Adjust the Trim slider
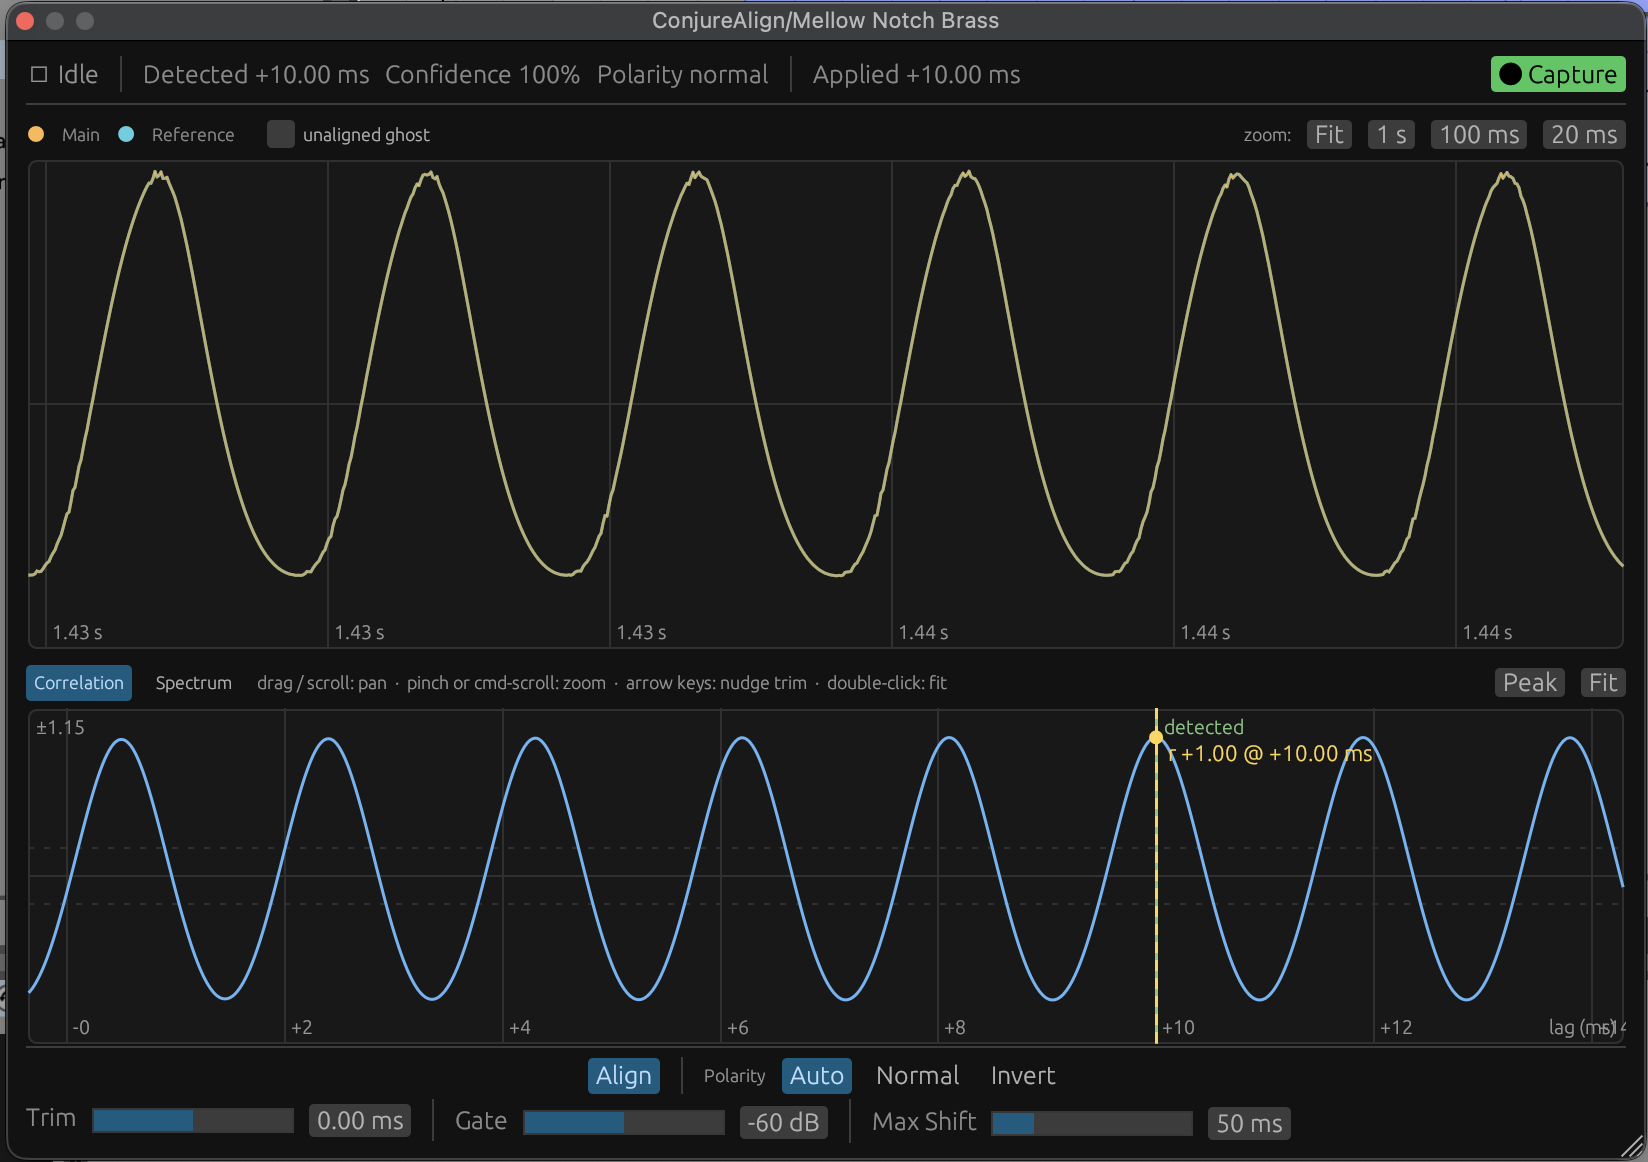1648x1162 pixels. pos(193,1120)
